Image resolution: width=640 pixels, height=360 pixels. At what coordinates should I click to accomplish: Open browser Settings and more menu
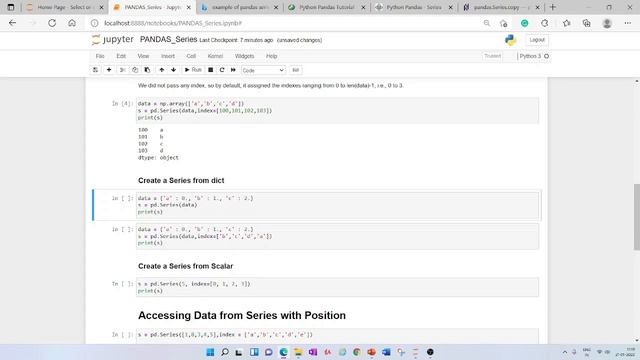click(628, 23)
